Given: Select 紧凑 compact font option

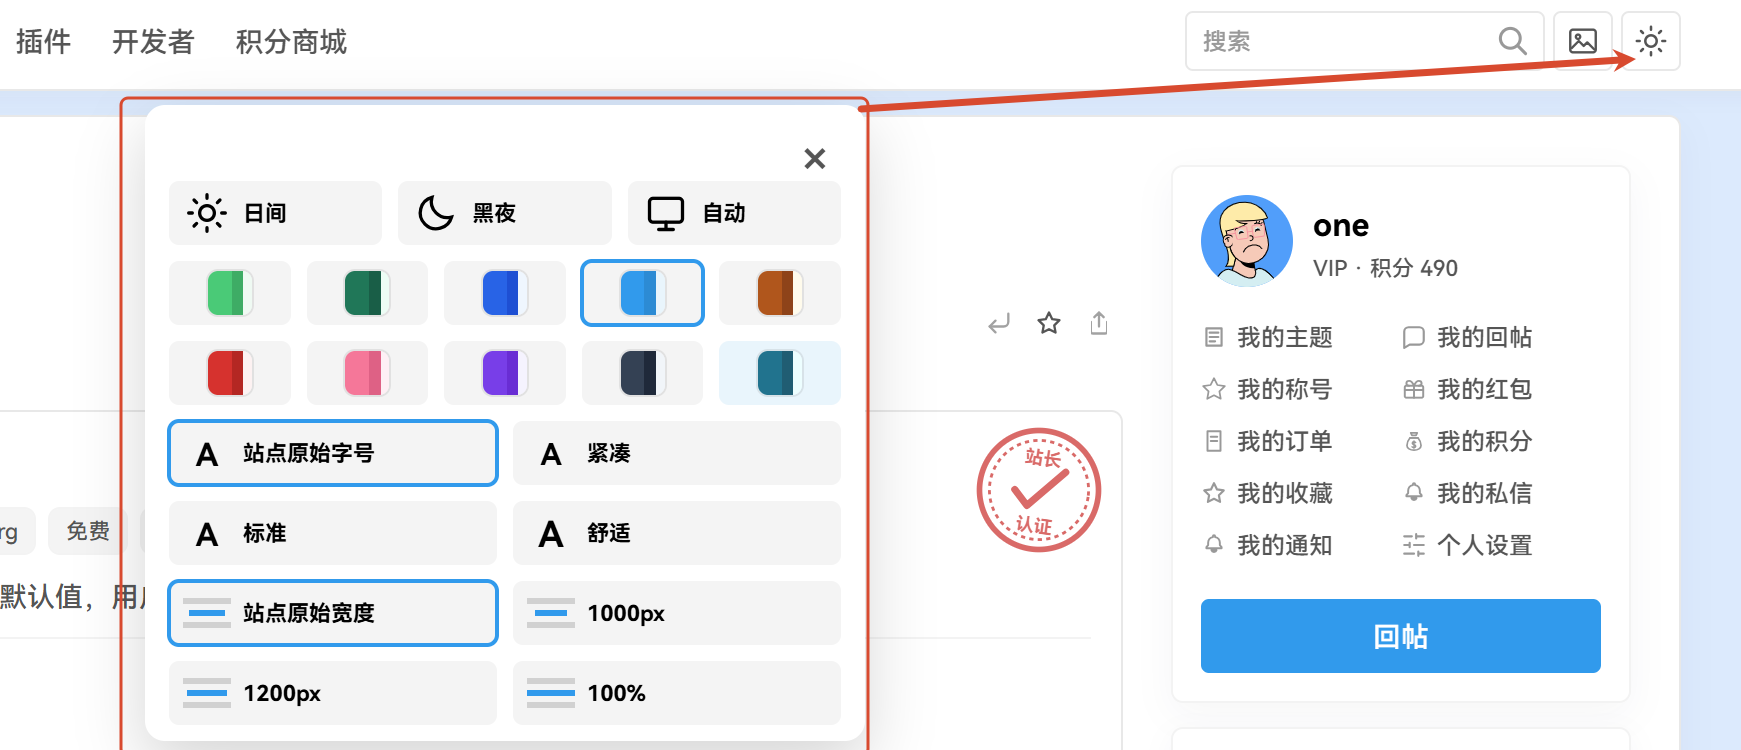Looking at the screenshot, I should (x=677, y=453).
